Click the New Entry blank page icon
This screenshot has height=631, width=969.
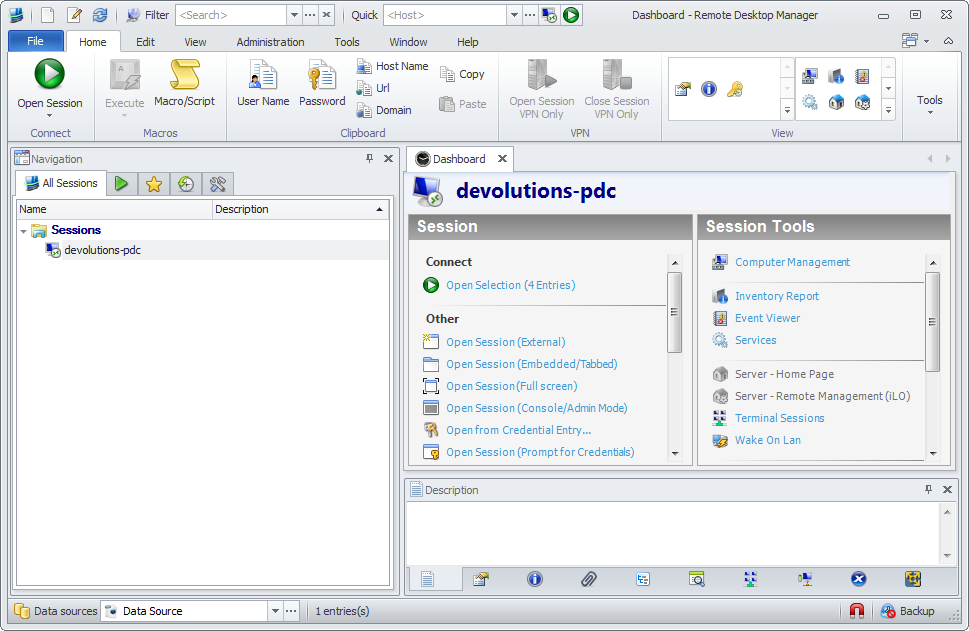click(x=48, y=15)
